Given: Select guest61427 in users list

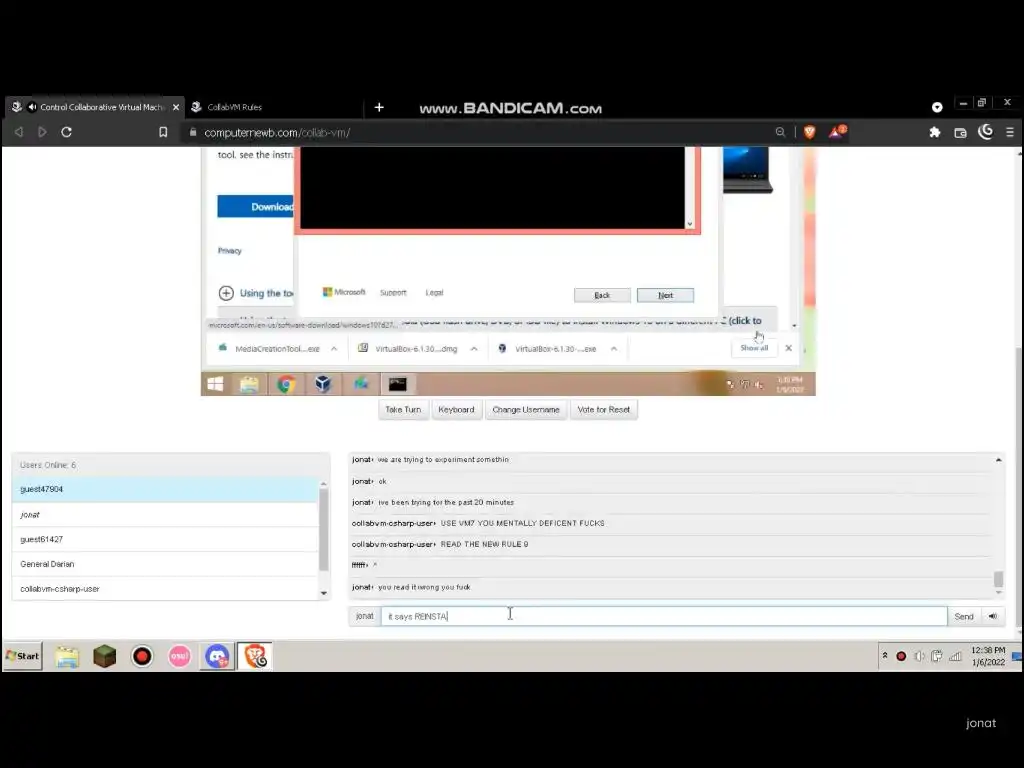Looking at the screenshot, I should coord(165,539).
